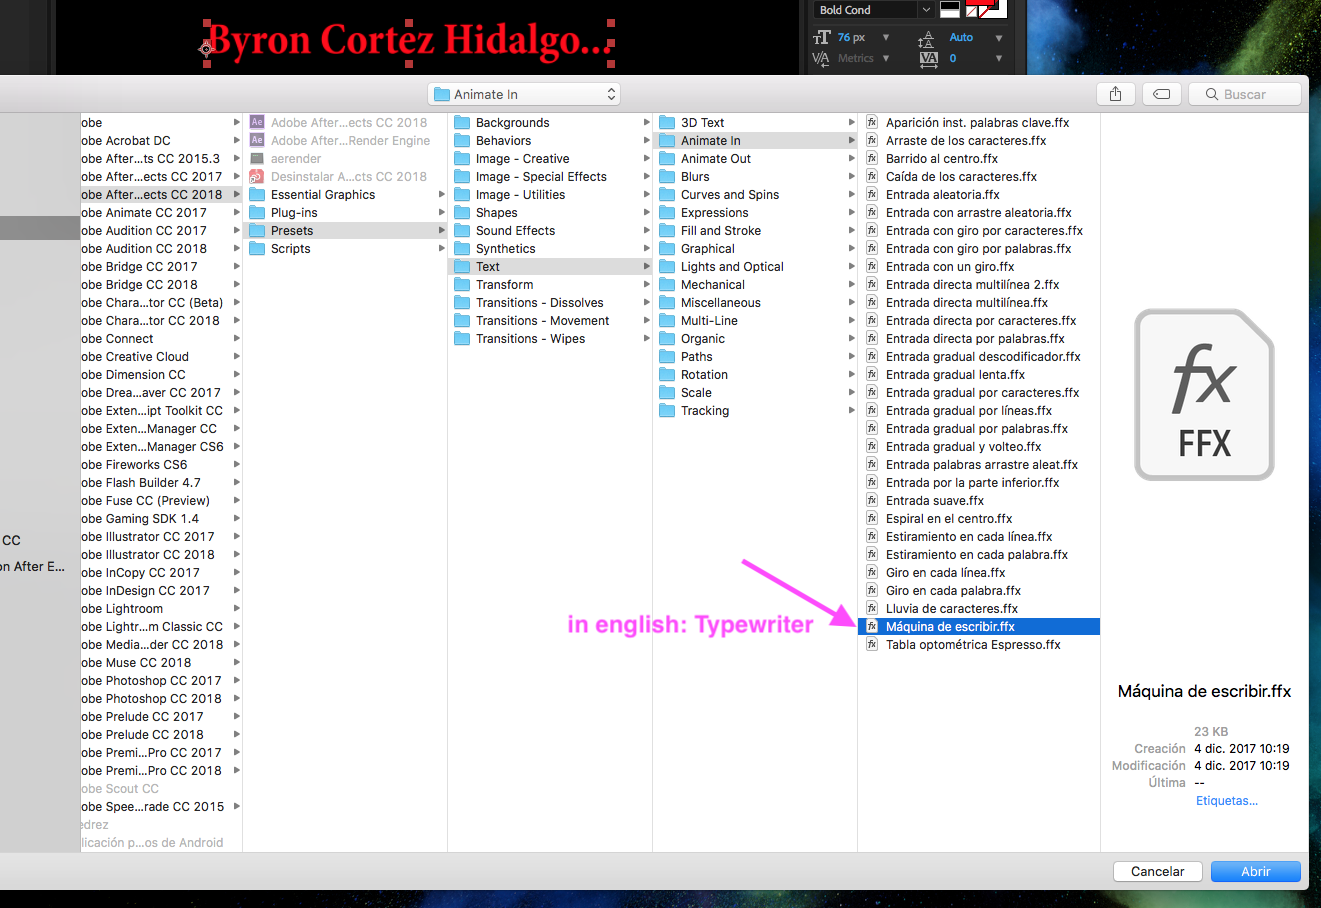The image size is (1321, 908).
Task: Expand arrow next to Adobe Acrobat DC
Action: click(x=236, y=141)
